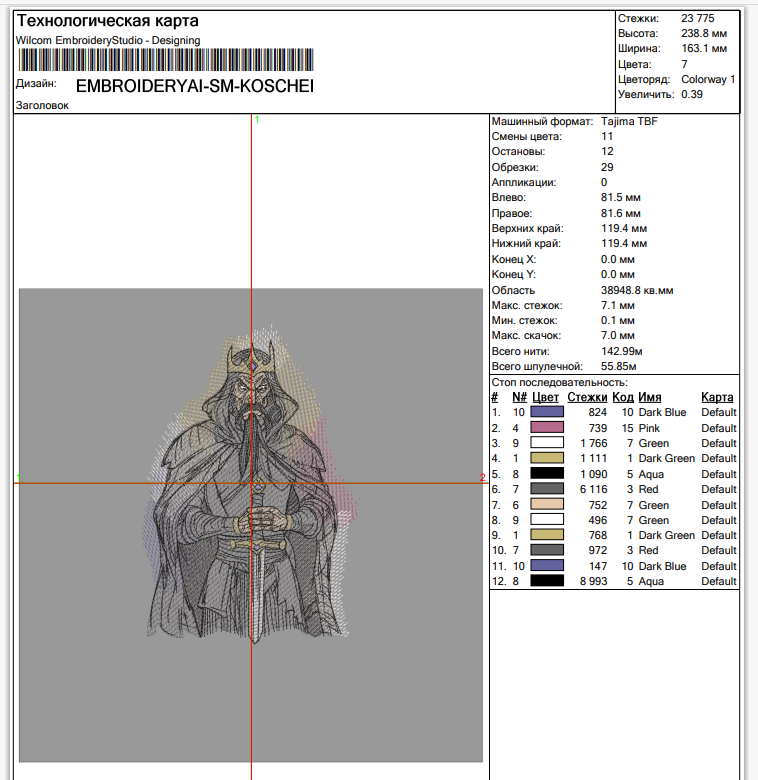758x780 pixels.
Task: Click the Dark Blue swatch in row 1
Action: (547, 412)
